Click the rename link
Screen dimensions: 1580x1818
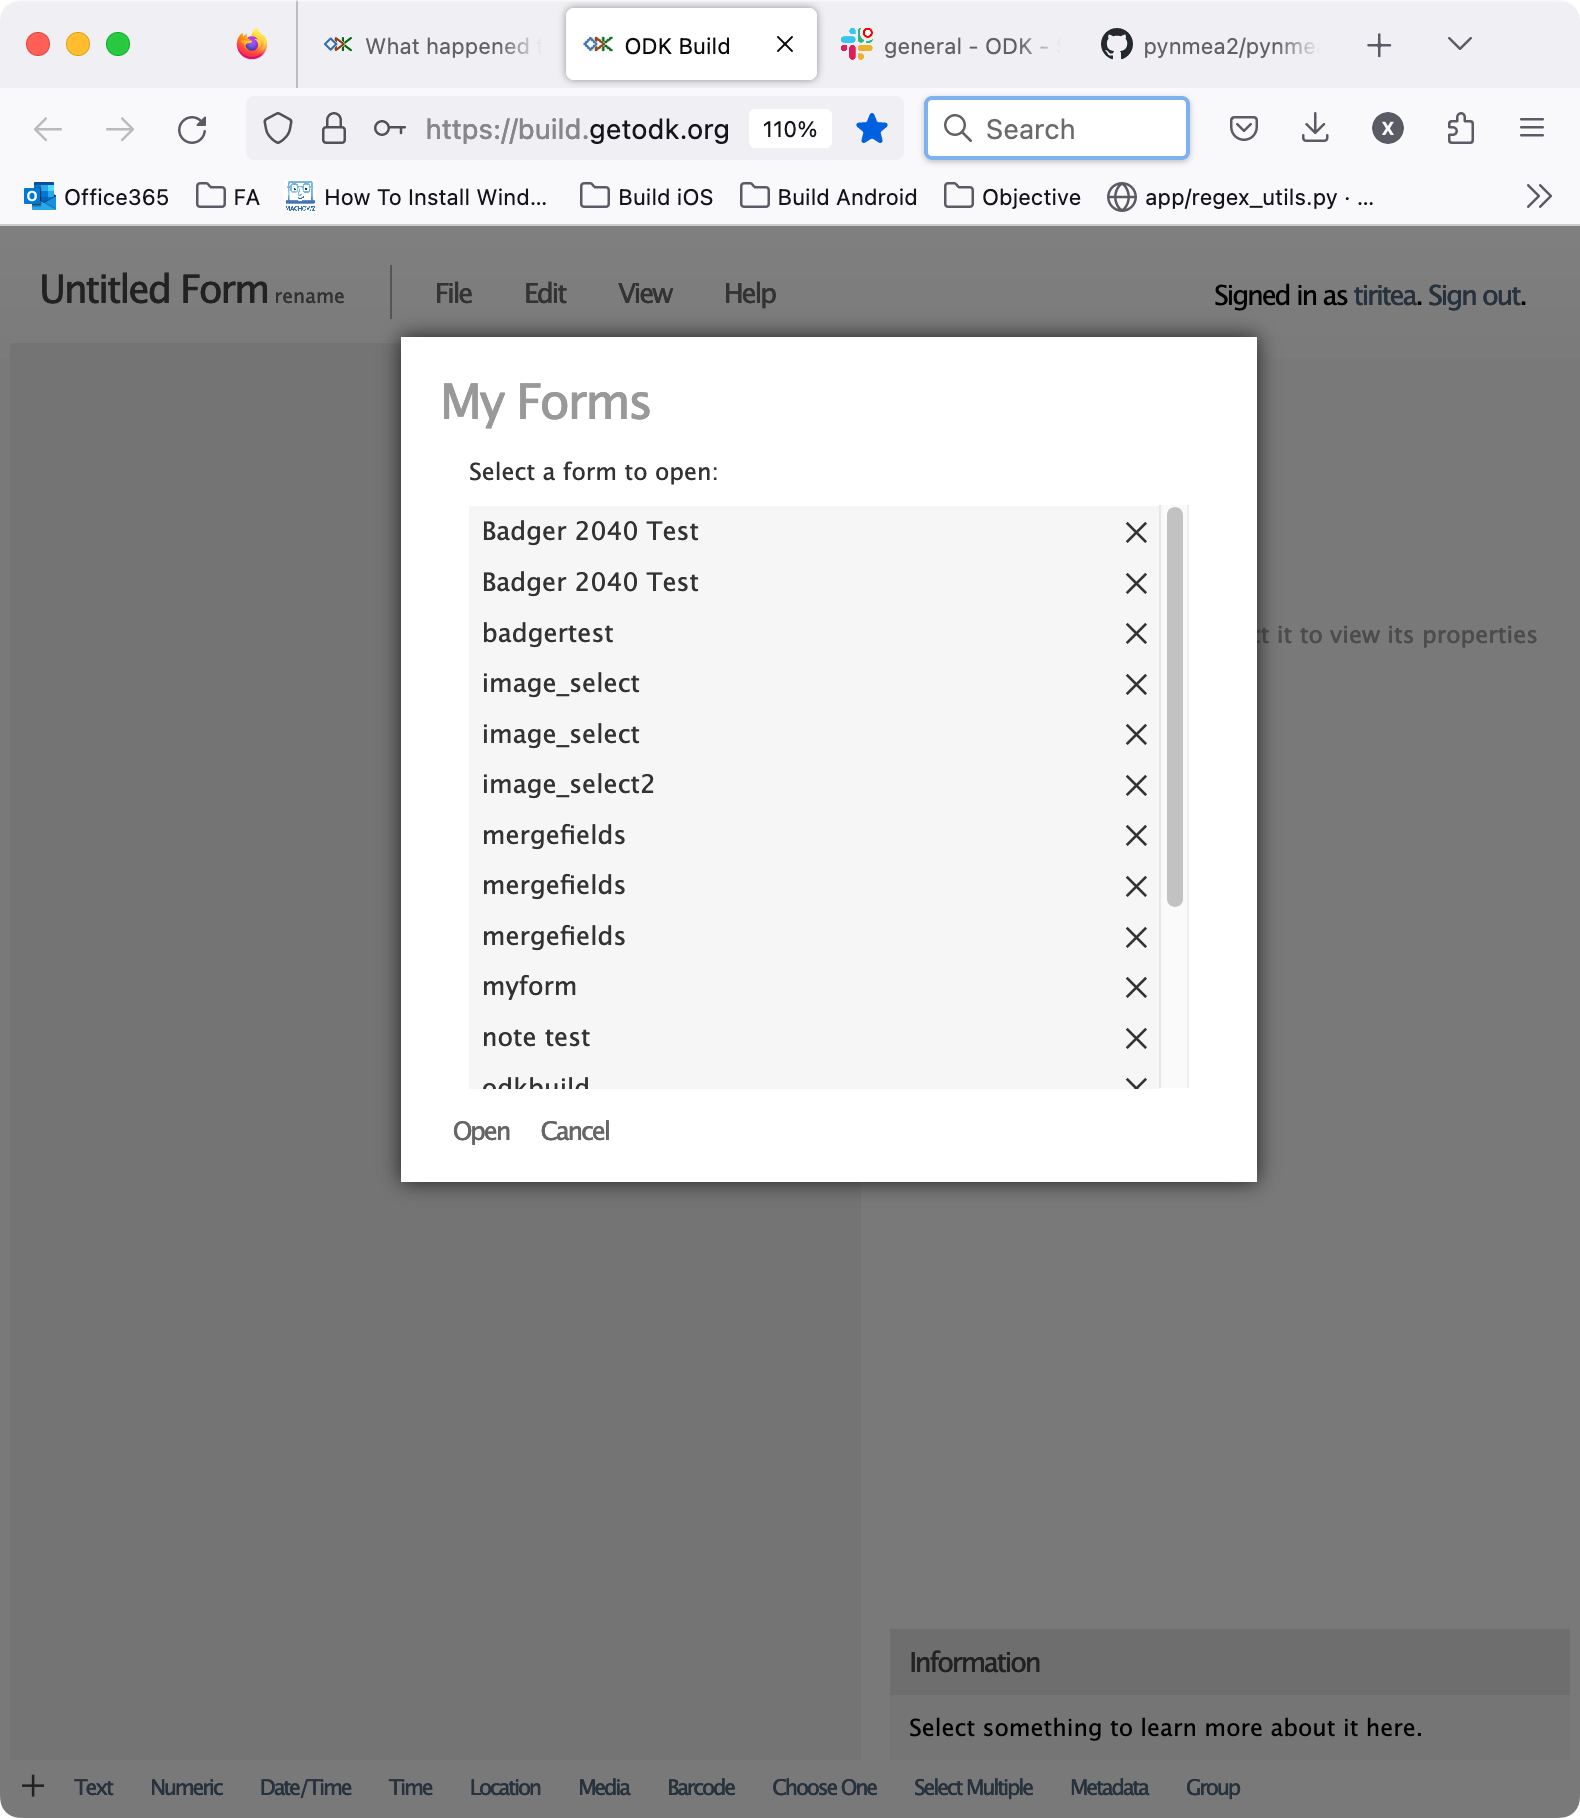[x=309, y=296]
